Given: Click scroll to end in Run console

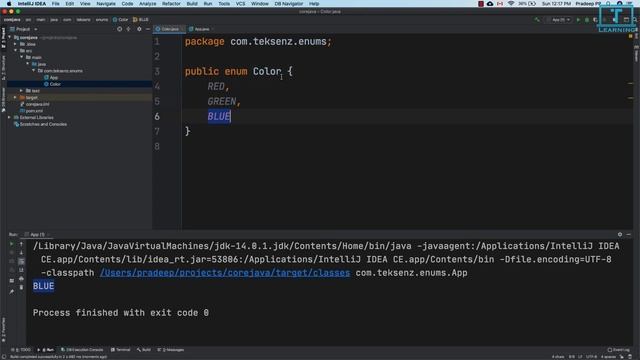Looking at the screenshot, I should pyautogui.click(x=21, y=270).
